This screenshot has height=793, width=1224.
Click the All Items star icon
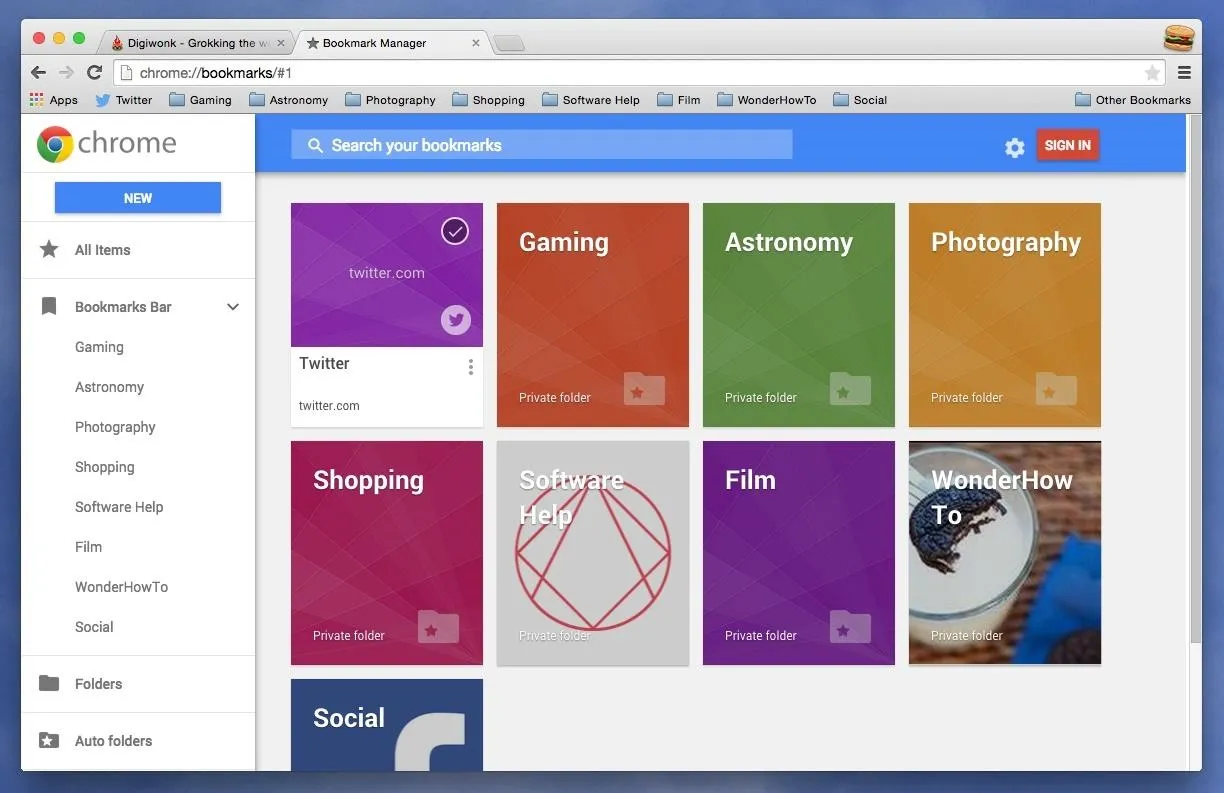click(49, 249)
